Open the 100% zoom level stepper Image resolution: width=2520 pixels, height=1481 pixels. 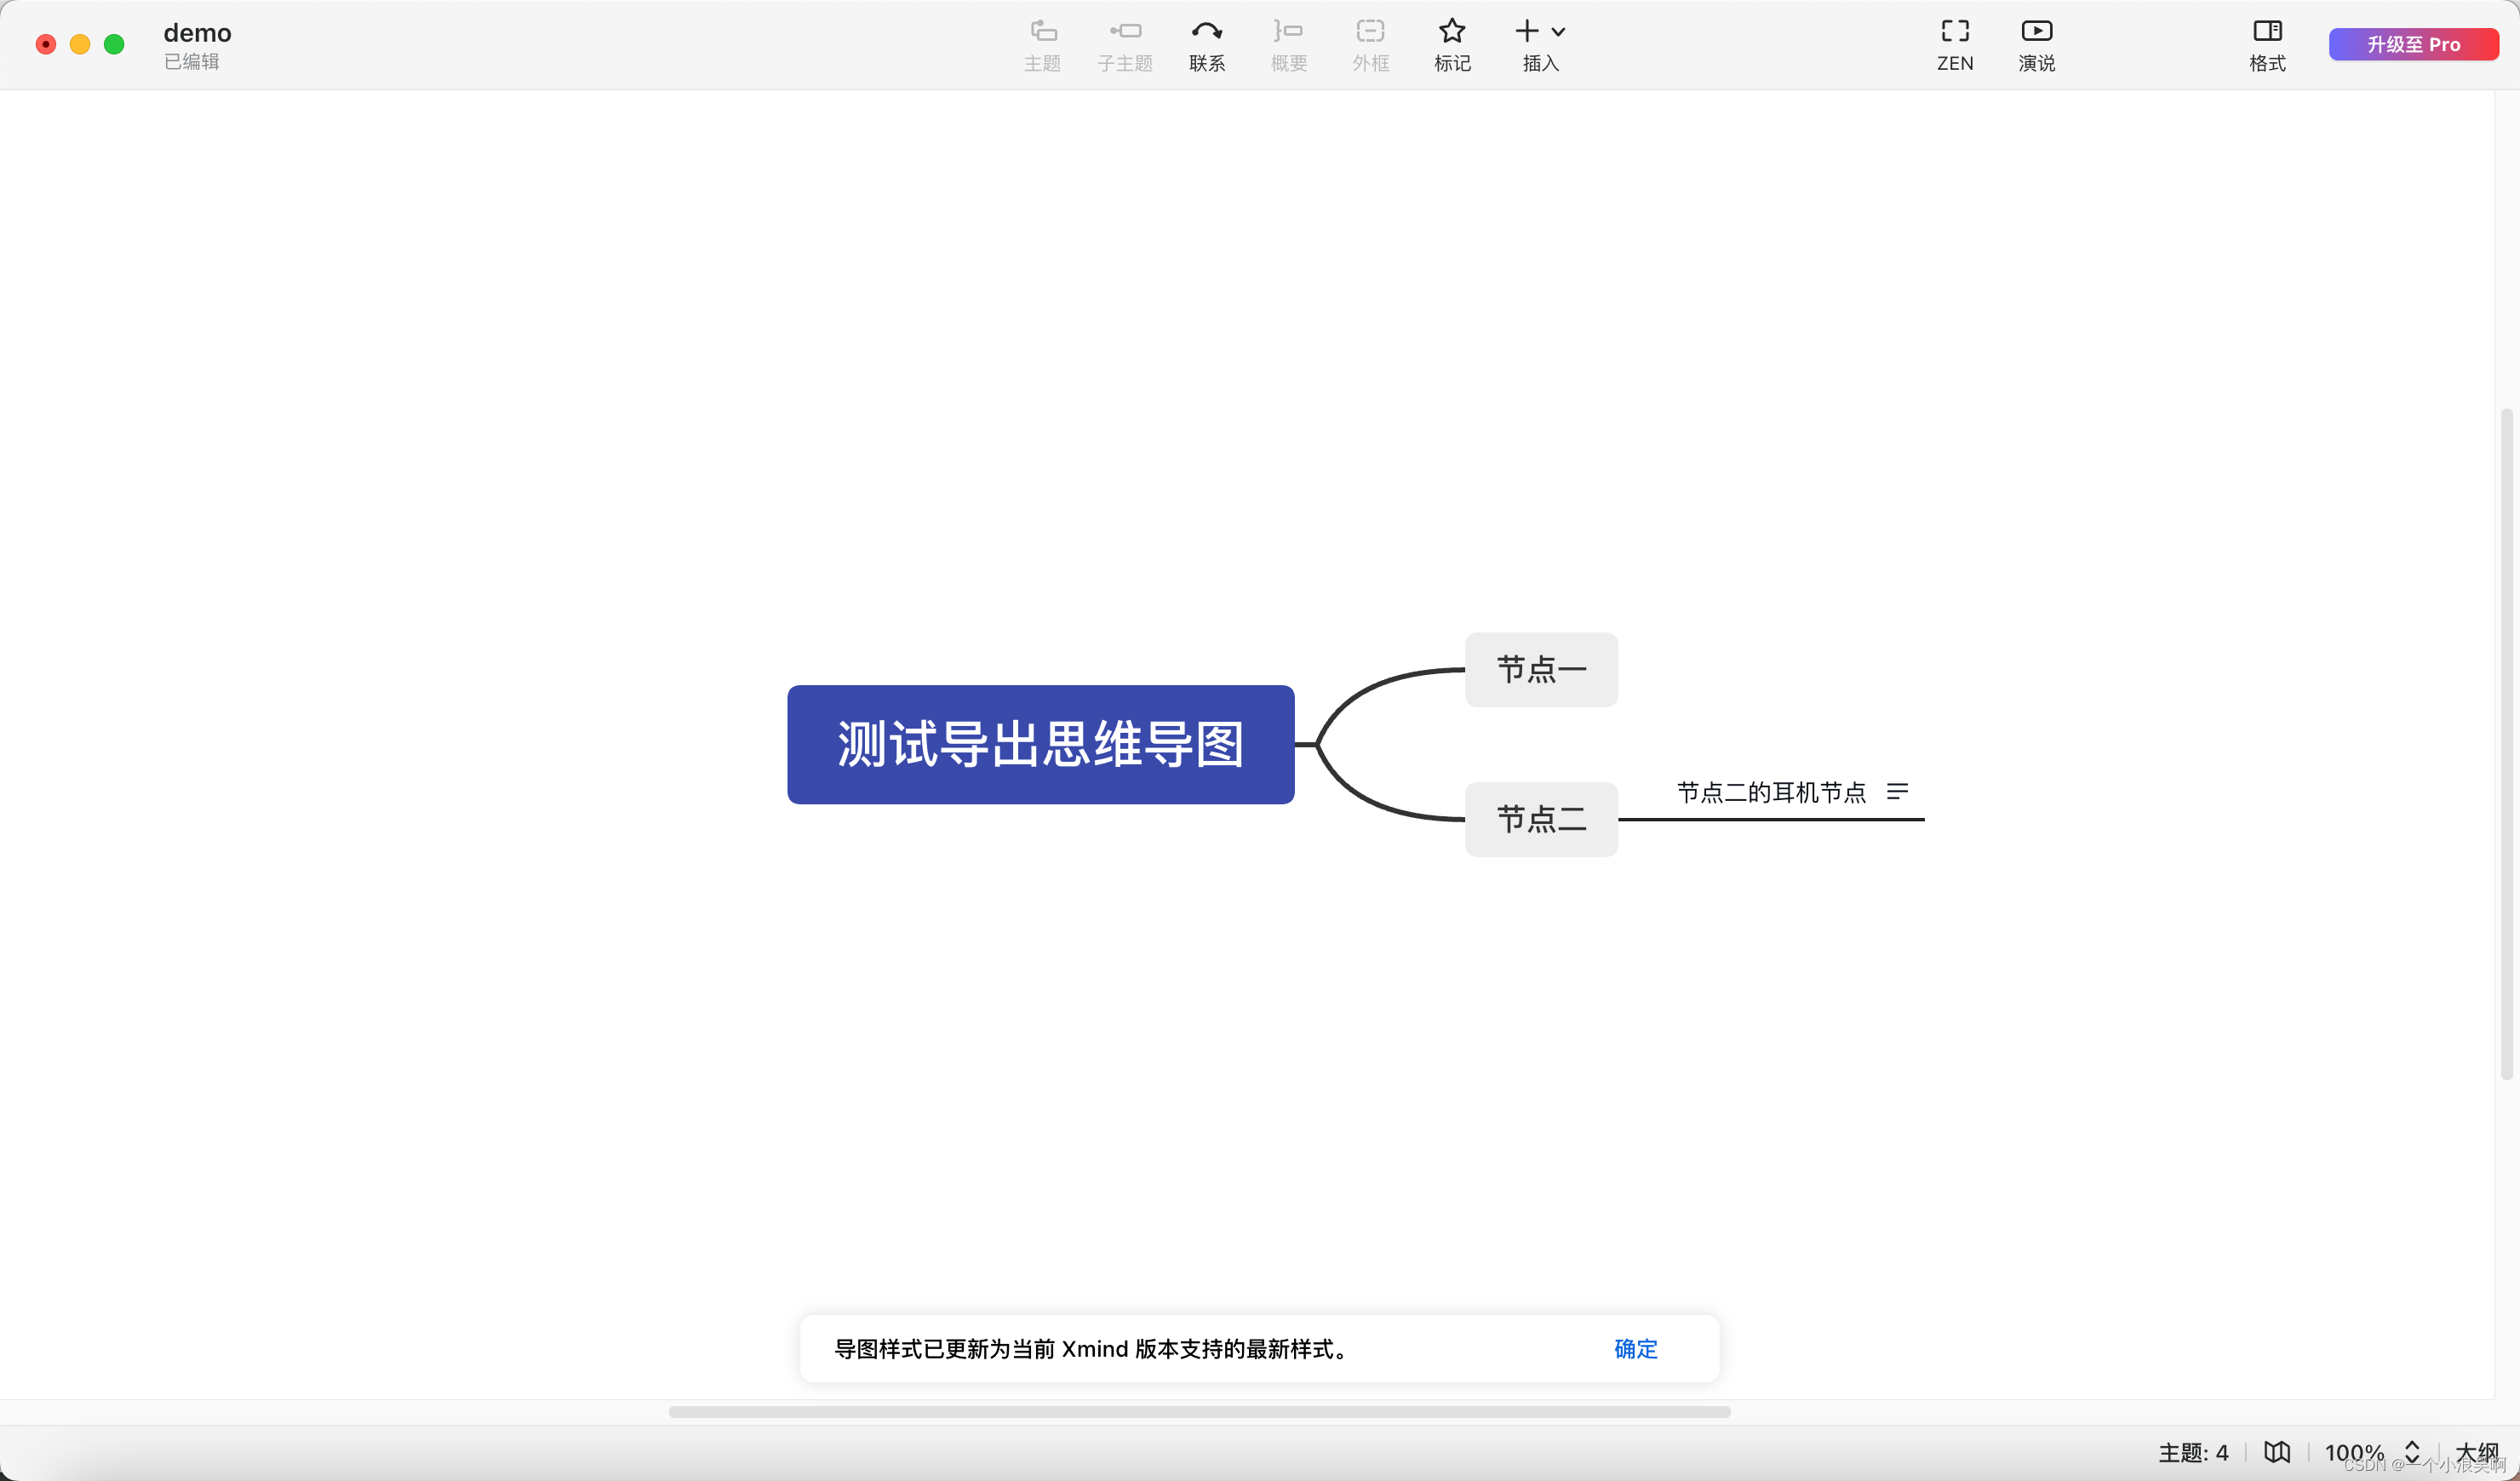click(2412, 1452)
